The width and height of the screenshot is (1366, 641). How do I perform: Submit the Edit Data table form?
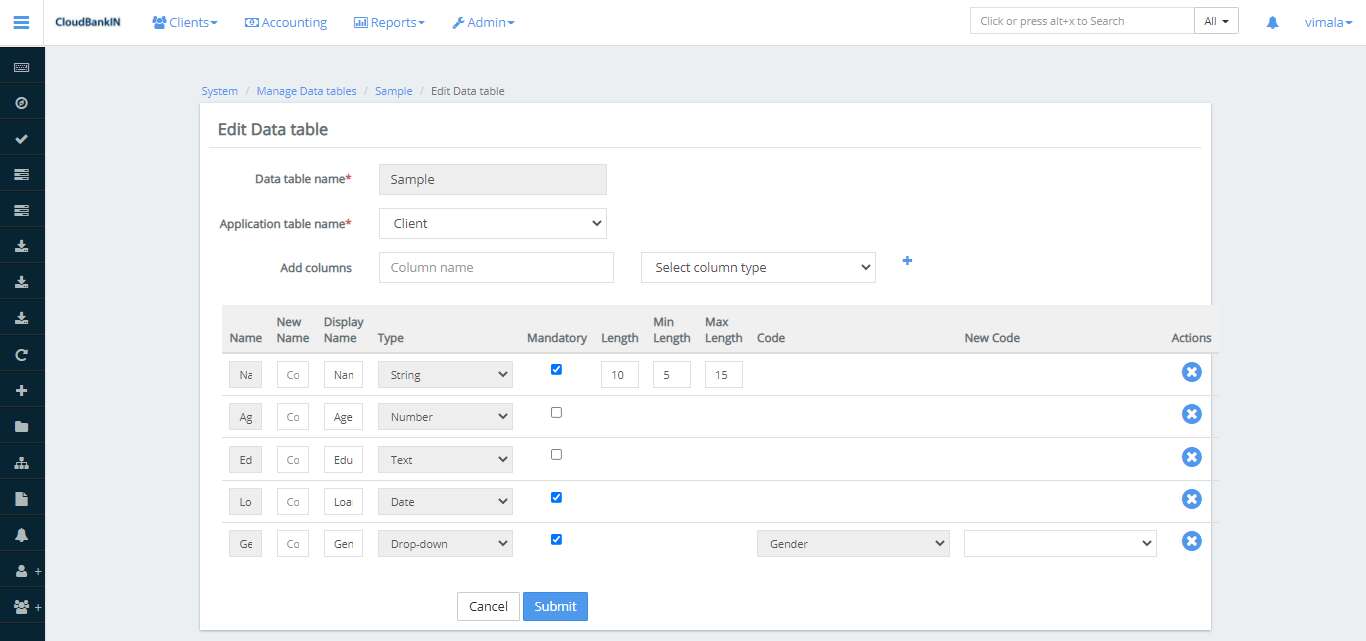[555, 606]
